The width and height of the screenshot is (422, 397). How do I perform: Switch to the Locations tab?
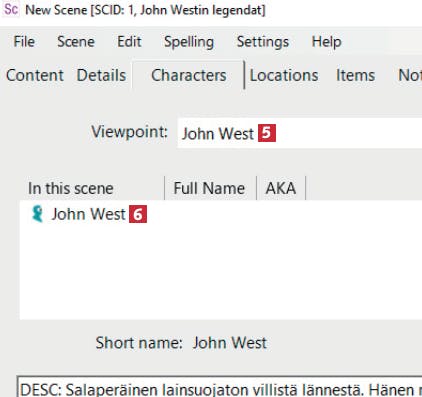(x=284, y=75)
